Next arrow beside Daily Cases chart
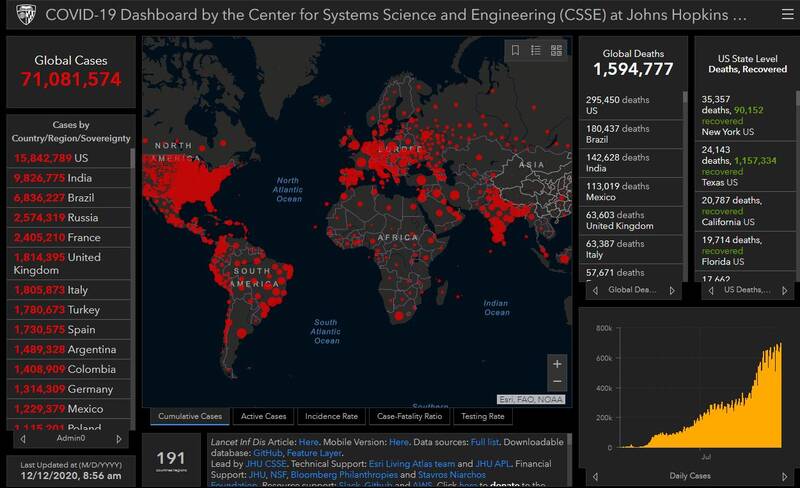Viewport: 800px width, 488px height. tap(785, 477)
